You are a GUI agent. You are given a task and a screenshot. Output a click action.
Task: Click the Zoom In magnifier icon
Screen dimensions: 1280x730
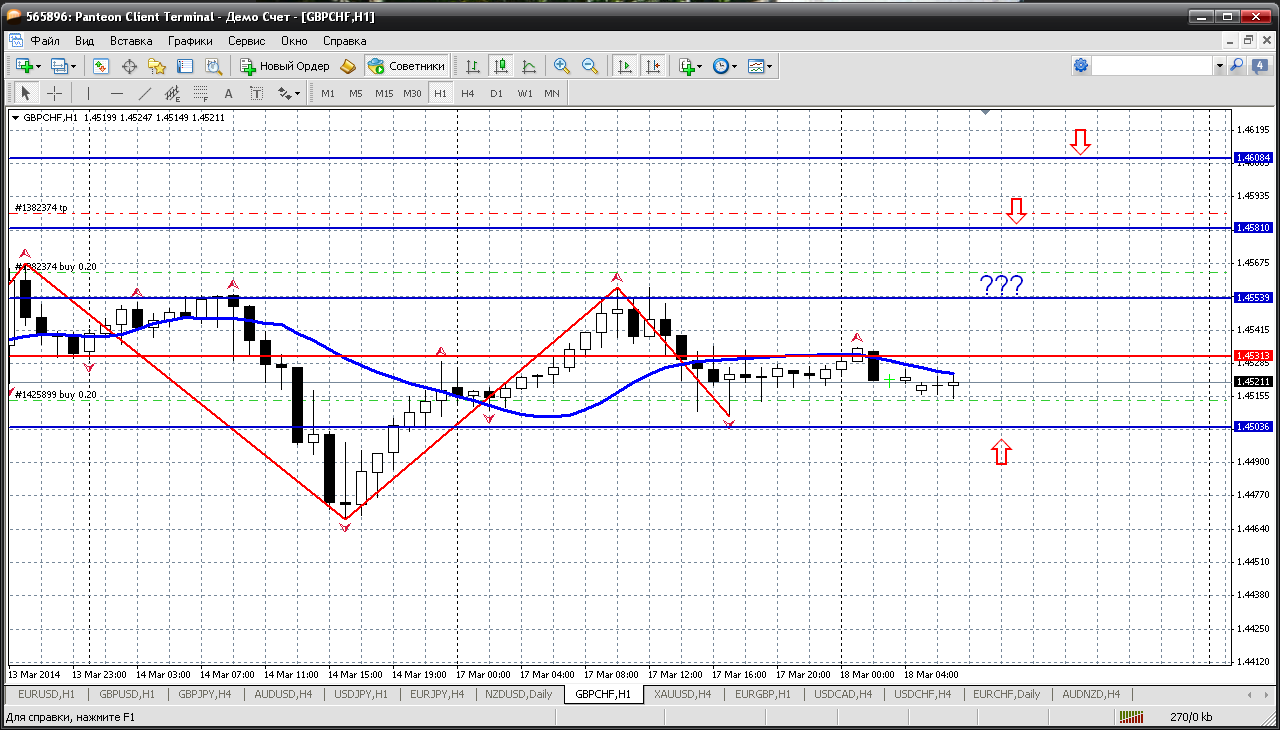[562, 66]
